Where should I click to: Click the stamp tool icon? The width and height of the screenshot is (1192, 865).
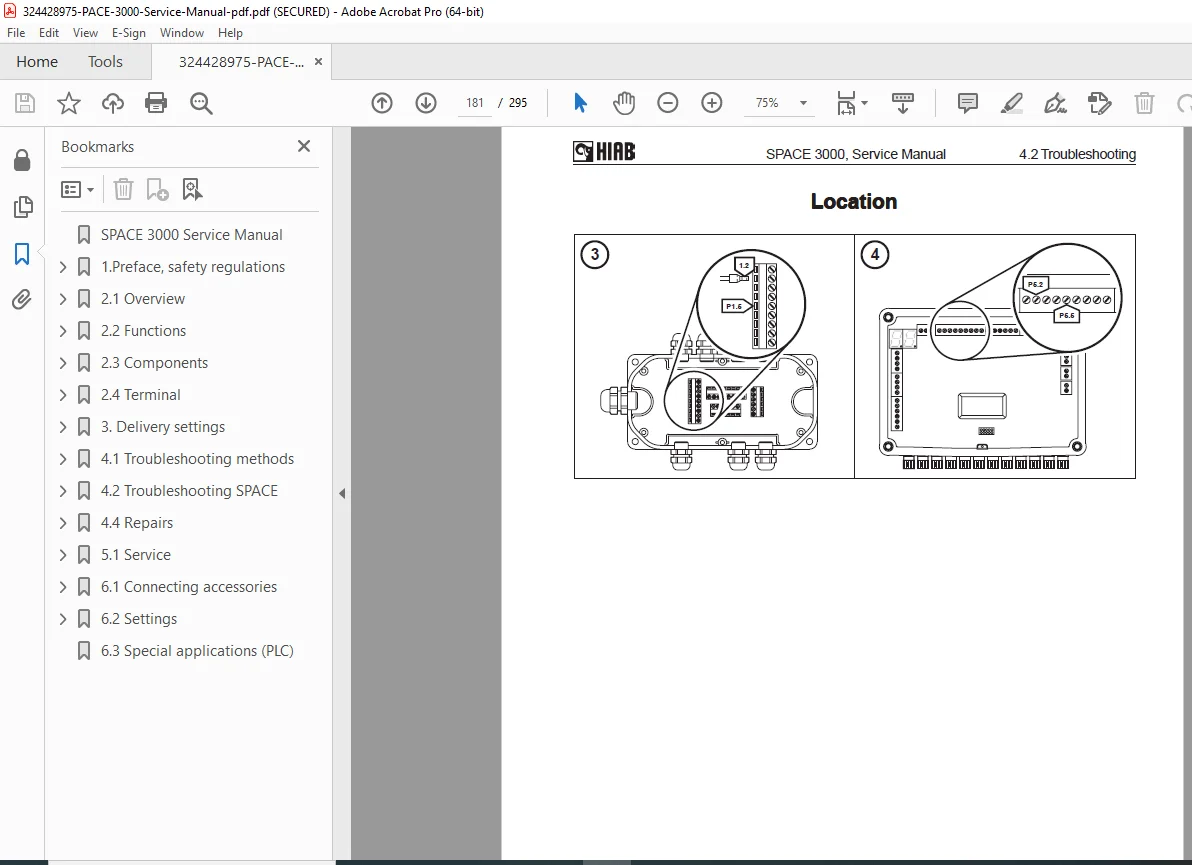[x=1099, y=103]
